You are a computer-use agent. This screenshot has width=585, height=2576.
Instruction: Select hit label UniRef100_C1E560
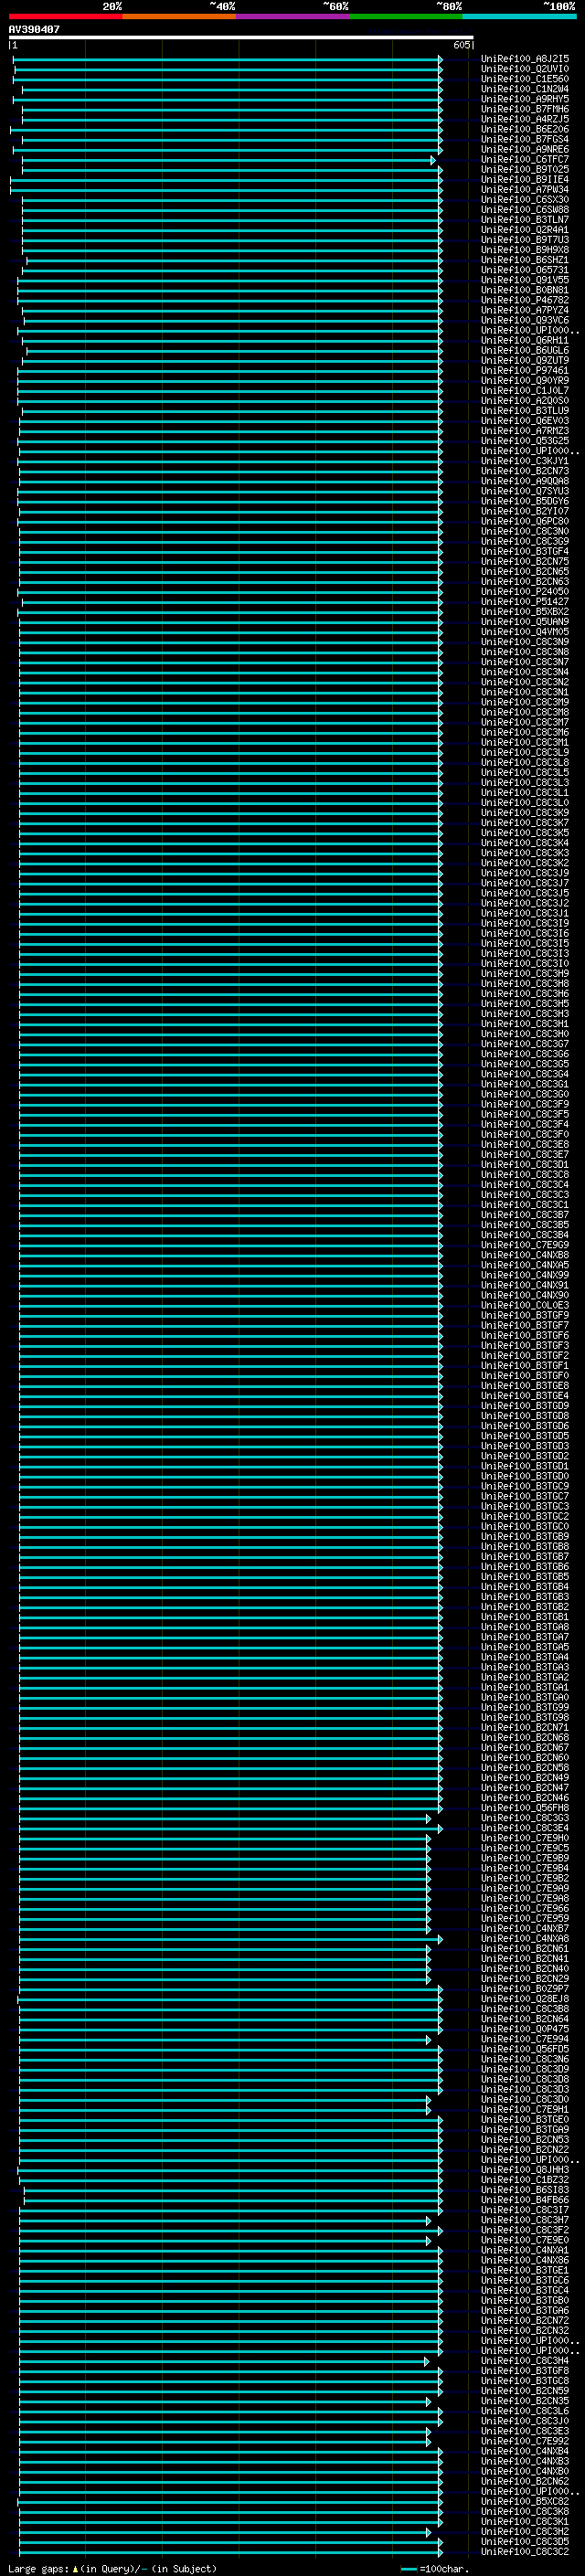coord(524,79)
